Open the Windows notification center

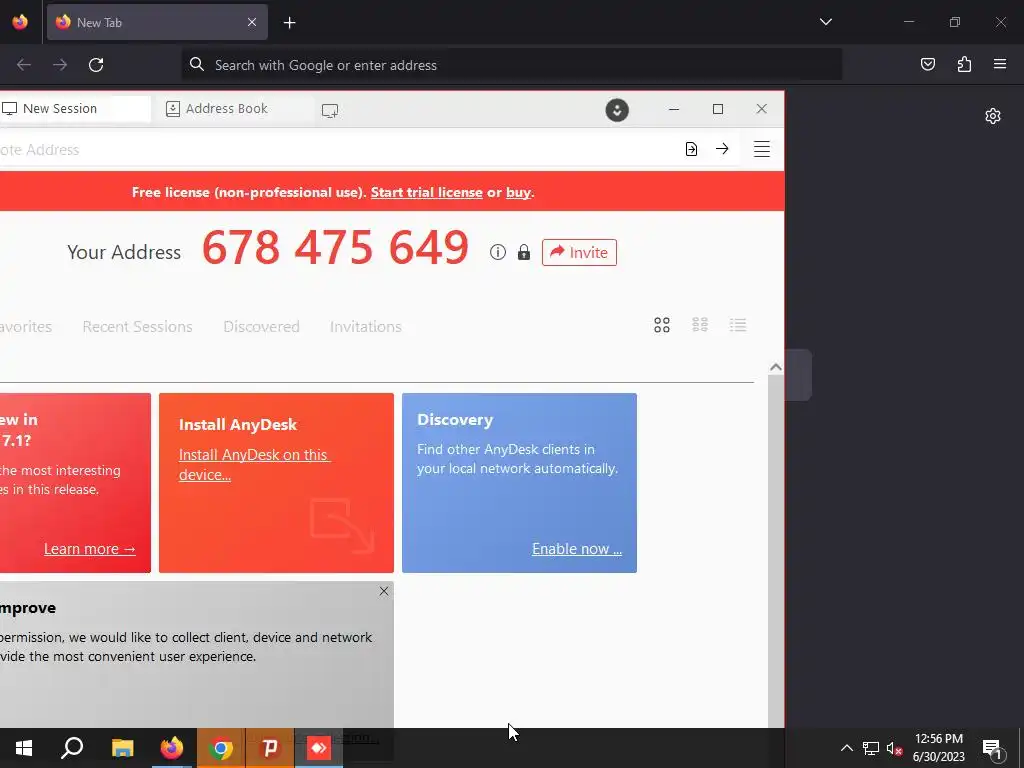(x=992, y=748)
